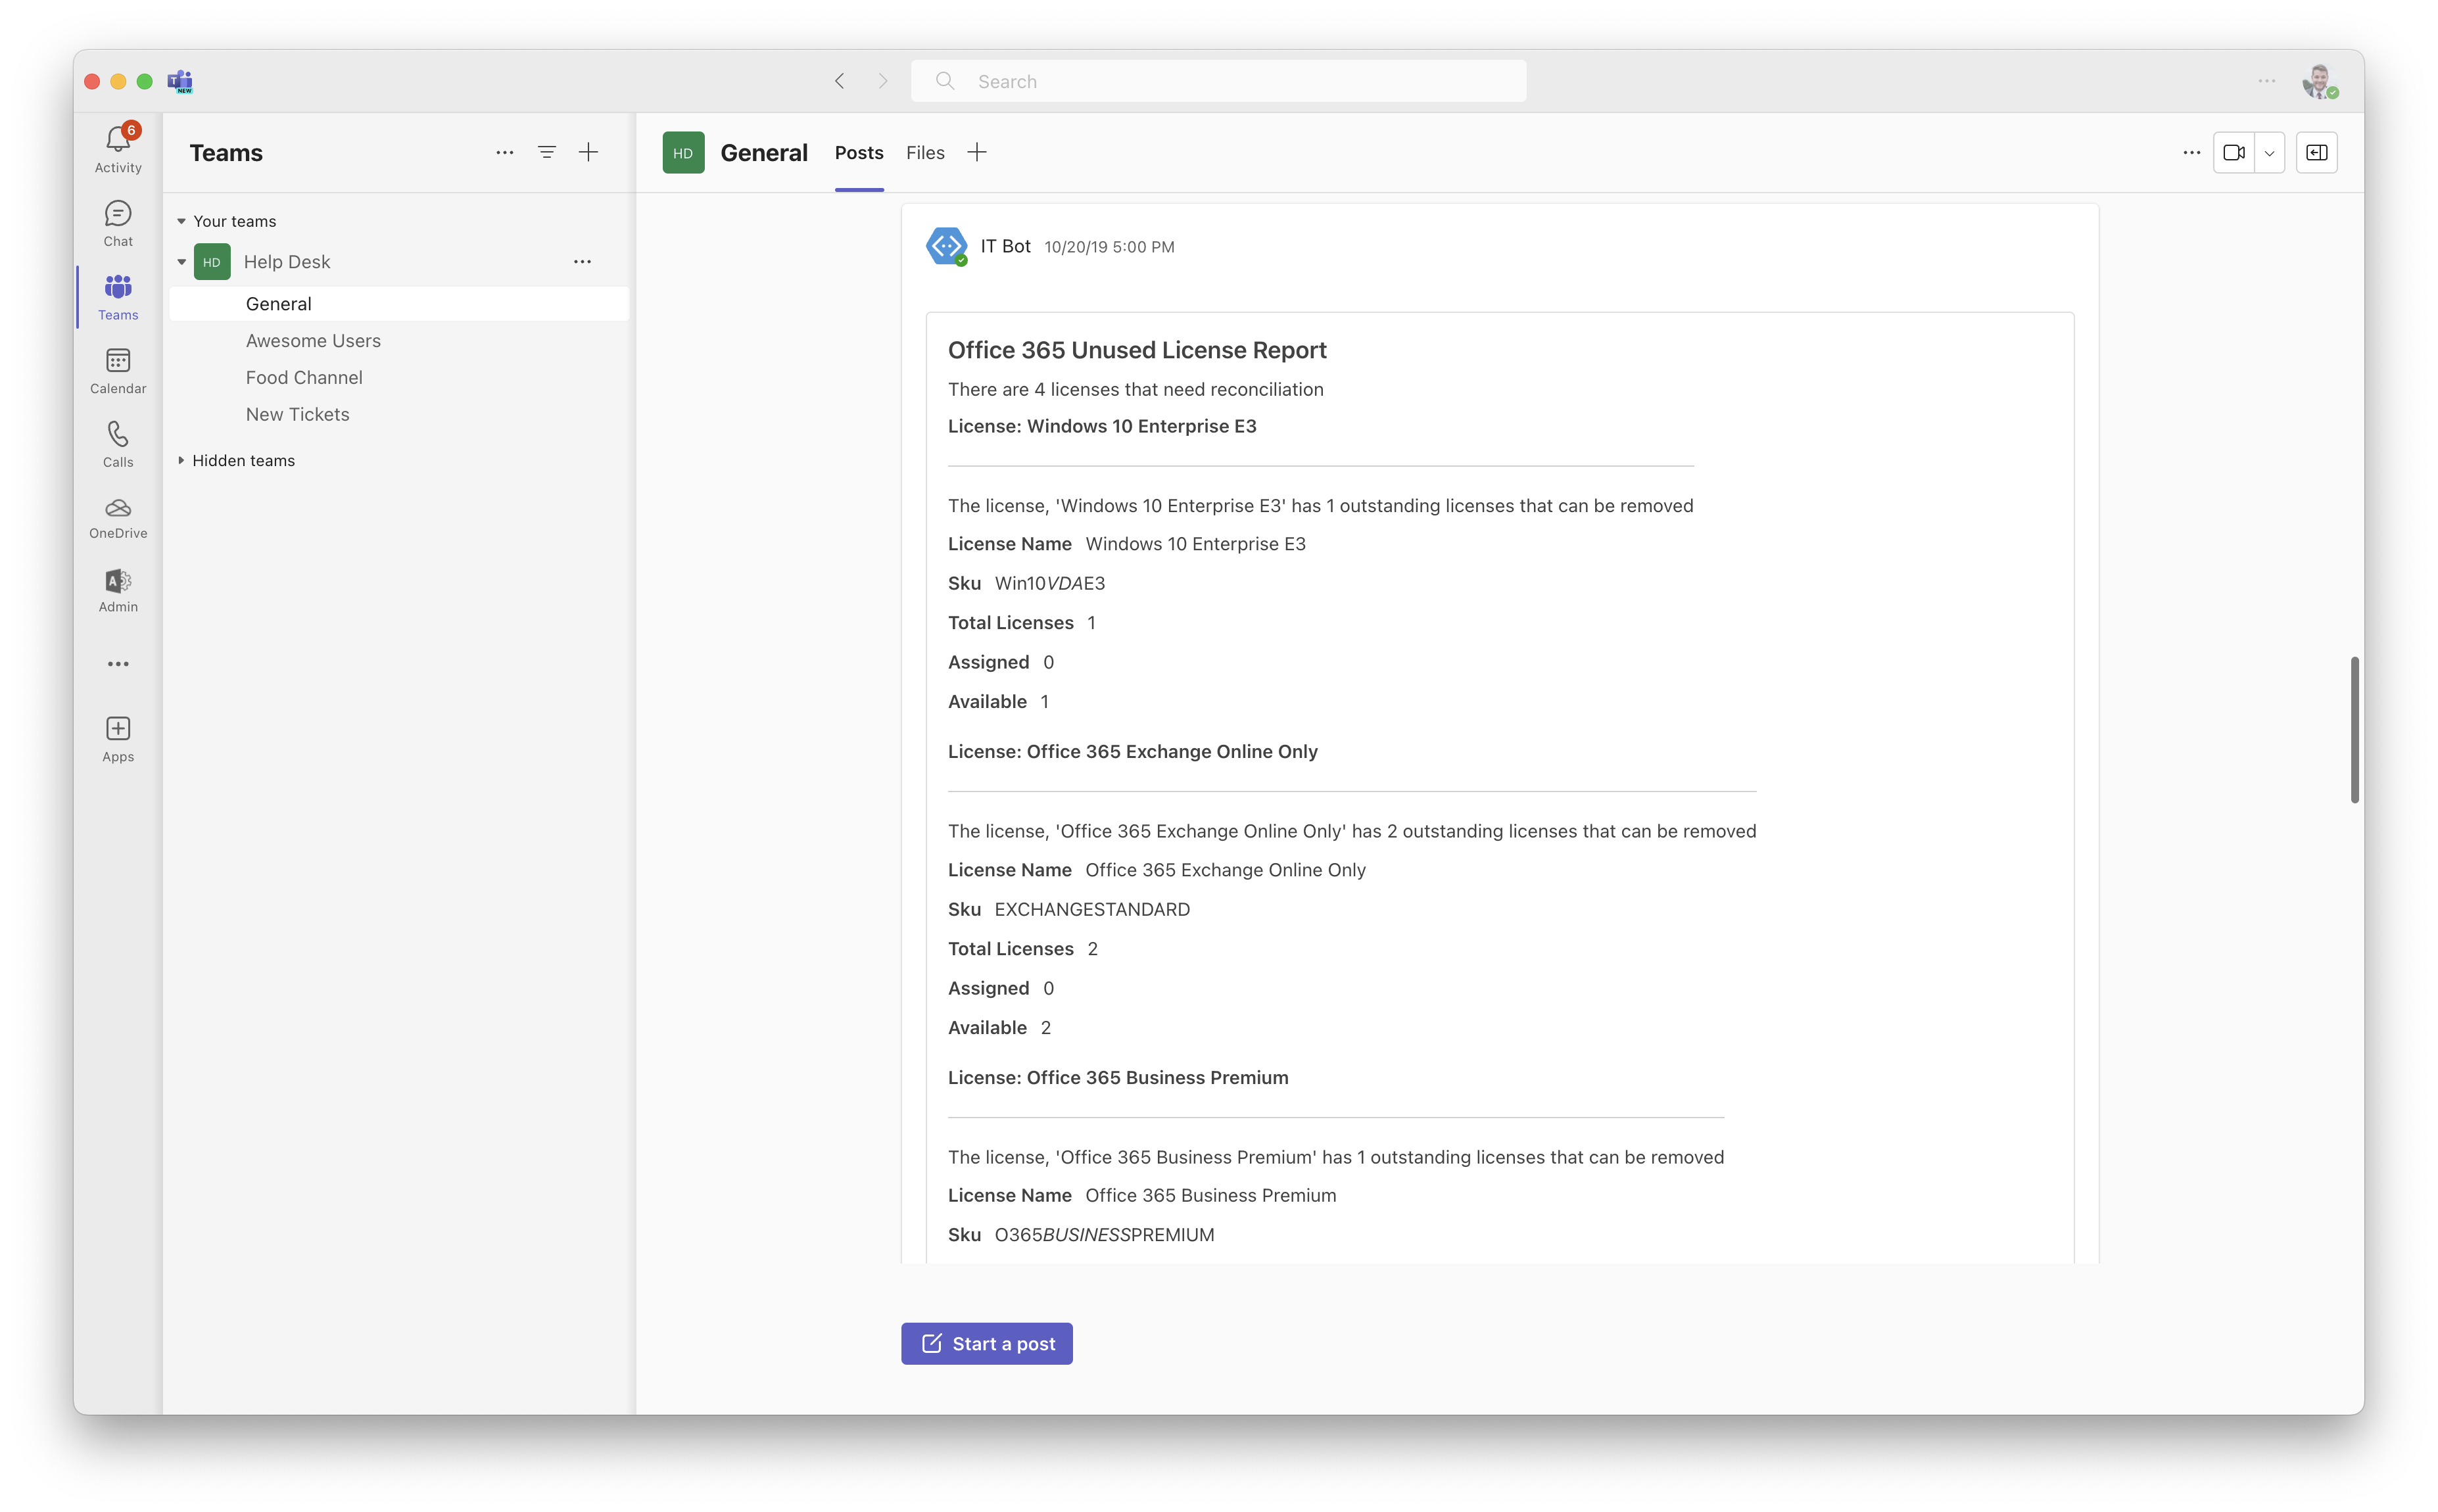The width and height of the screenshot is (2438, 1512).
Task: Click the General channel title
Action: [764, 153]
